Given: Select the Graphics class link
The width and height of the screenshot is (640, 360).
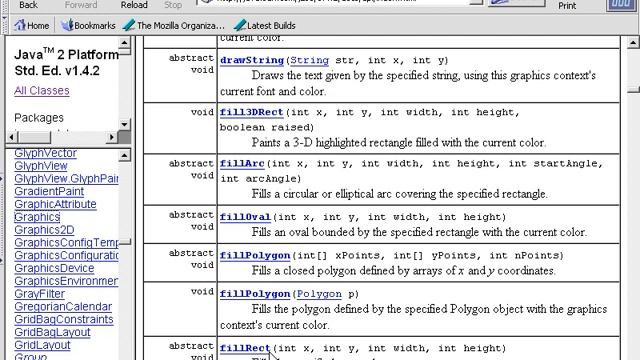Looking at the screenshot, I should (x=37, y=217).
